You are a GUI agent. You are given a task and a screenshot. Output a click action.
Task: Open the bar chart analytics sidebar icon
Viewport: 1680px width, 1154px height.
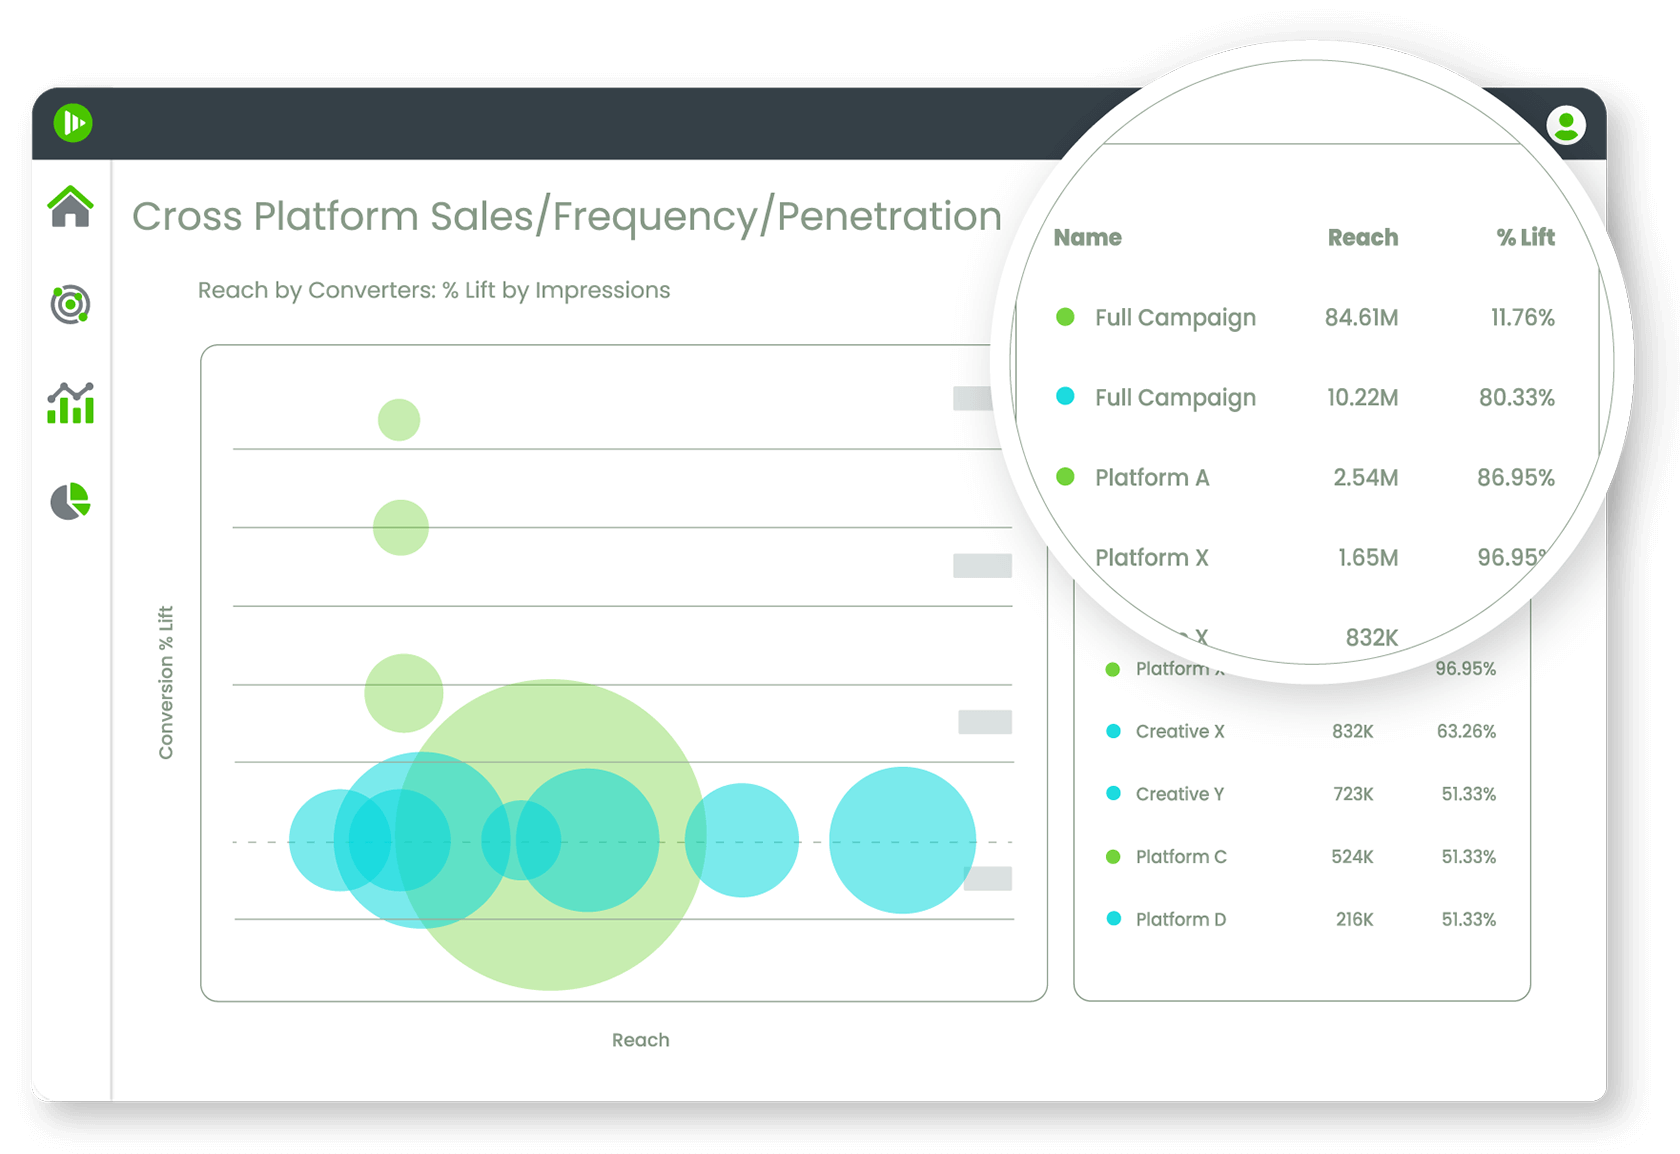[71, 403]
